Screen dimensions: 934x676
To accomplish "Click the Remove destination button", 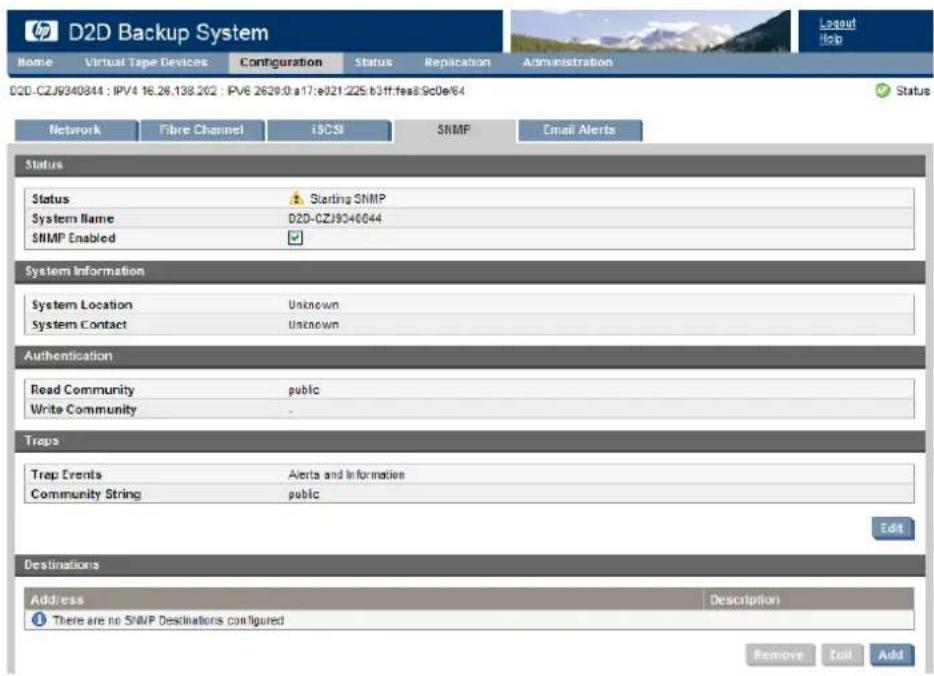I will tap(779, 655).
